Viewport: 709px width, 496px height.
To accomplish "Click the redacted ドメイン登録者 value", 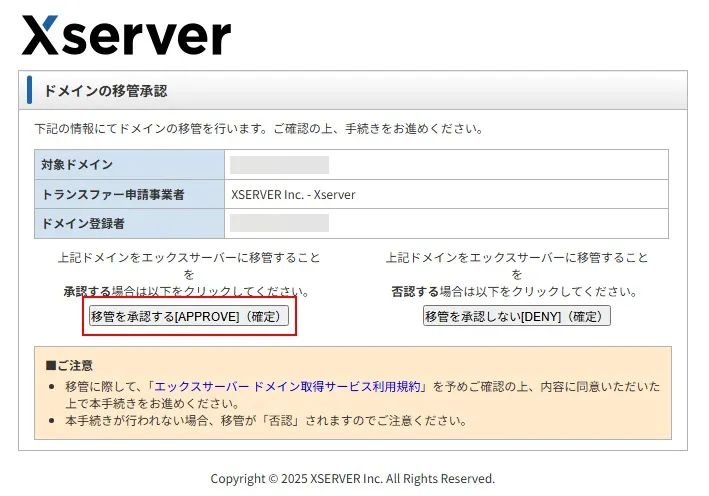I will tap(279, 223).
